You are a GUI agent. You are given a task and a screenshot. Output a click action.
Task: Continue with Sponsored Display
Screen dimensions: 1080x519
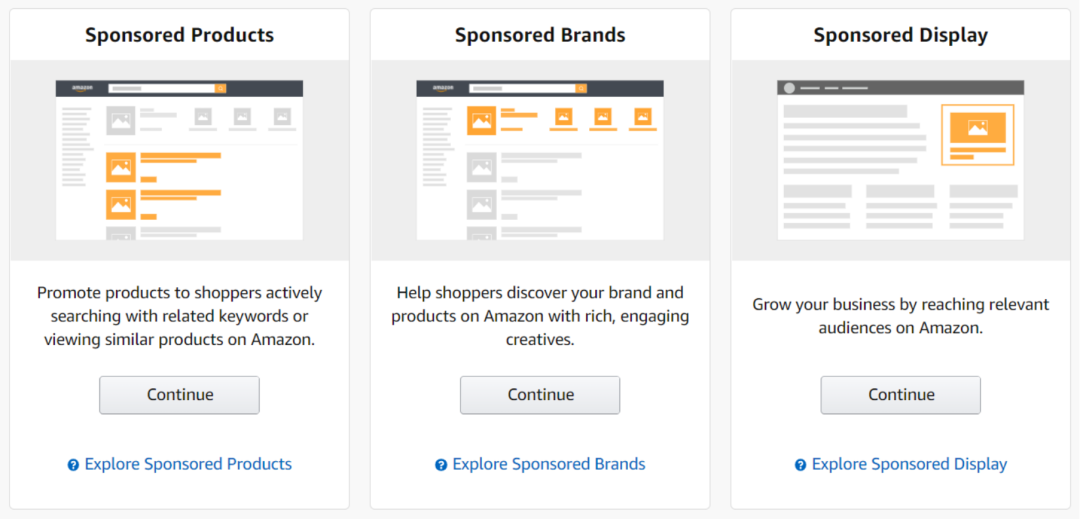[x=900, y=395]
